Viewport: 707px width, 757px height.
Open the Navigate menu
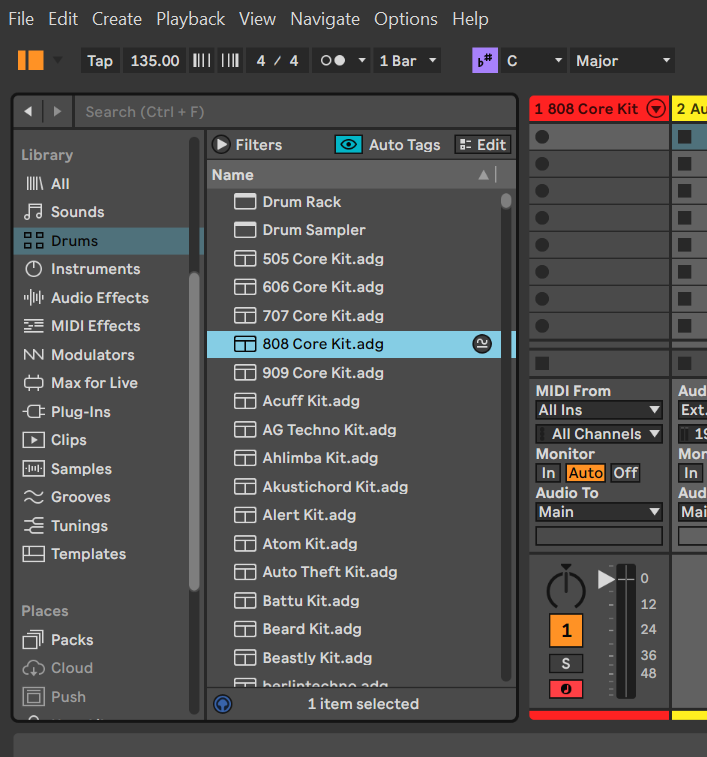point(325,19)
